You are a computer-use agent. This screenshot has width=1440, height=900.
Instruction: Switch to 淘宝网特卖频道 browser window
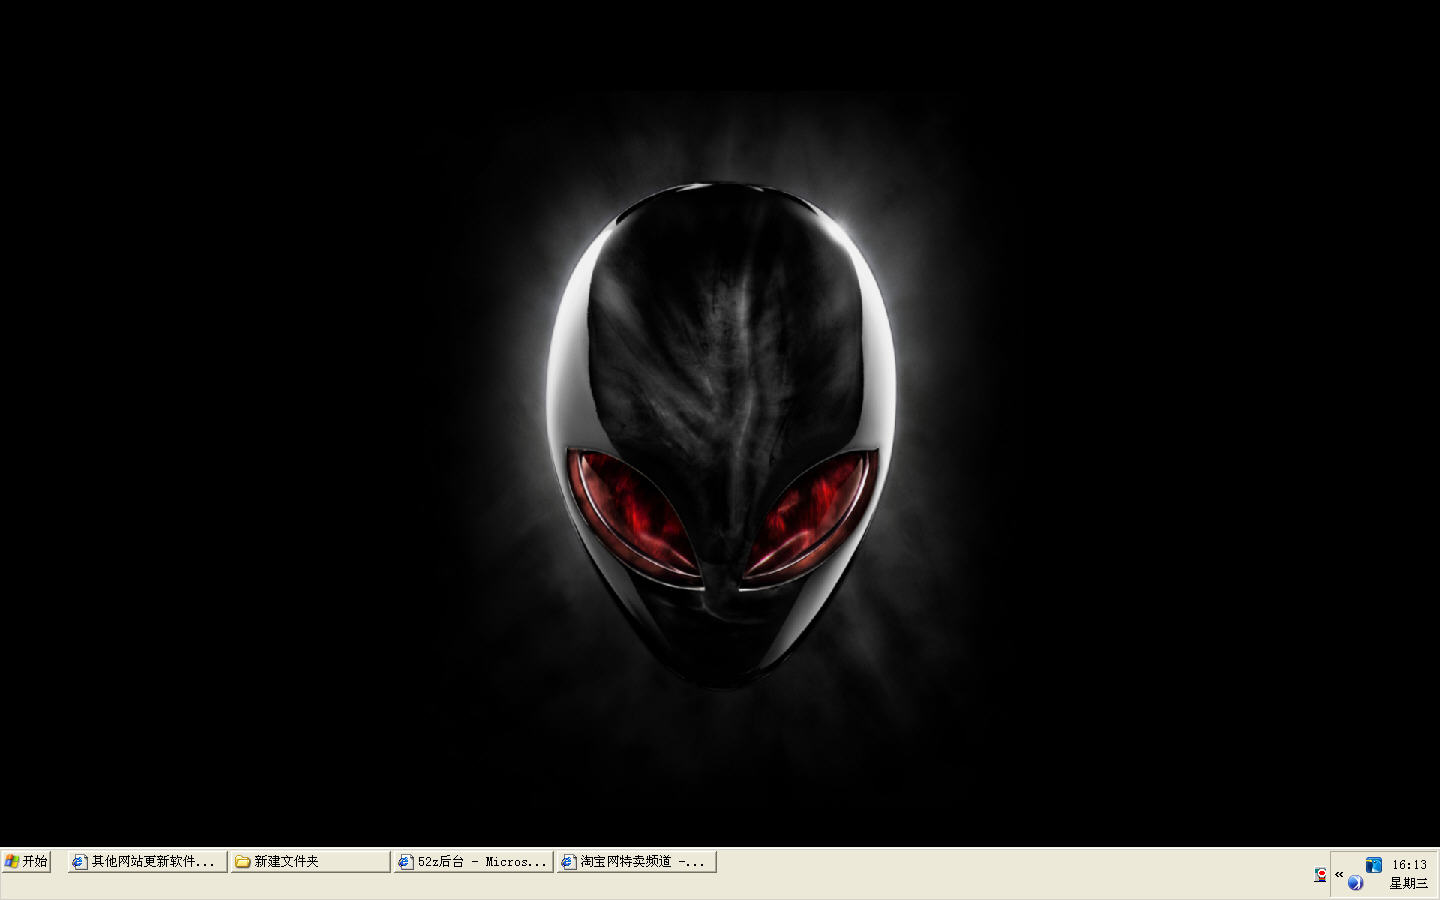point(637,861)
